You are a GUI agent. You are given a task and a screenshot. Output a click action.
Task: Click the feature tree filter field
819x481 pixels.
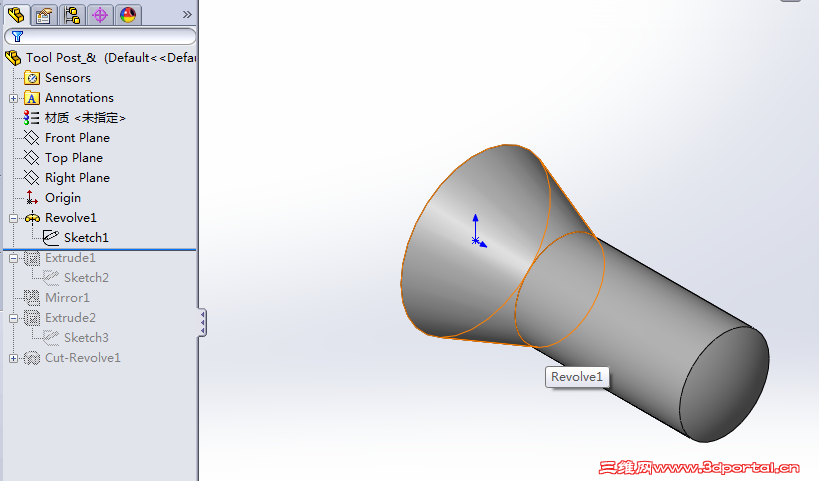(100, 37)
